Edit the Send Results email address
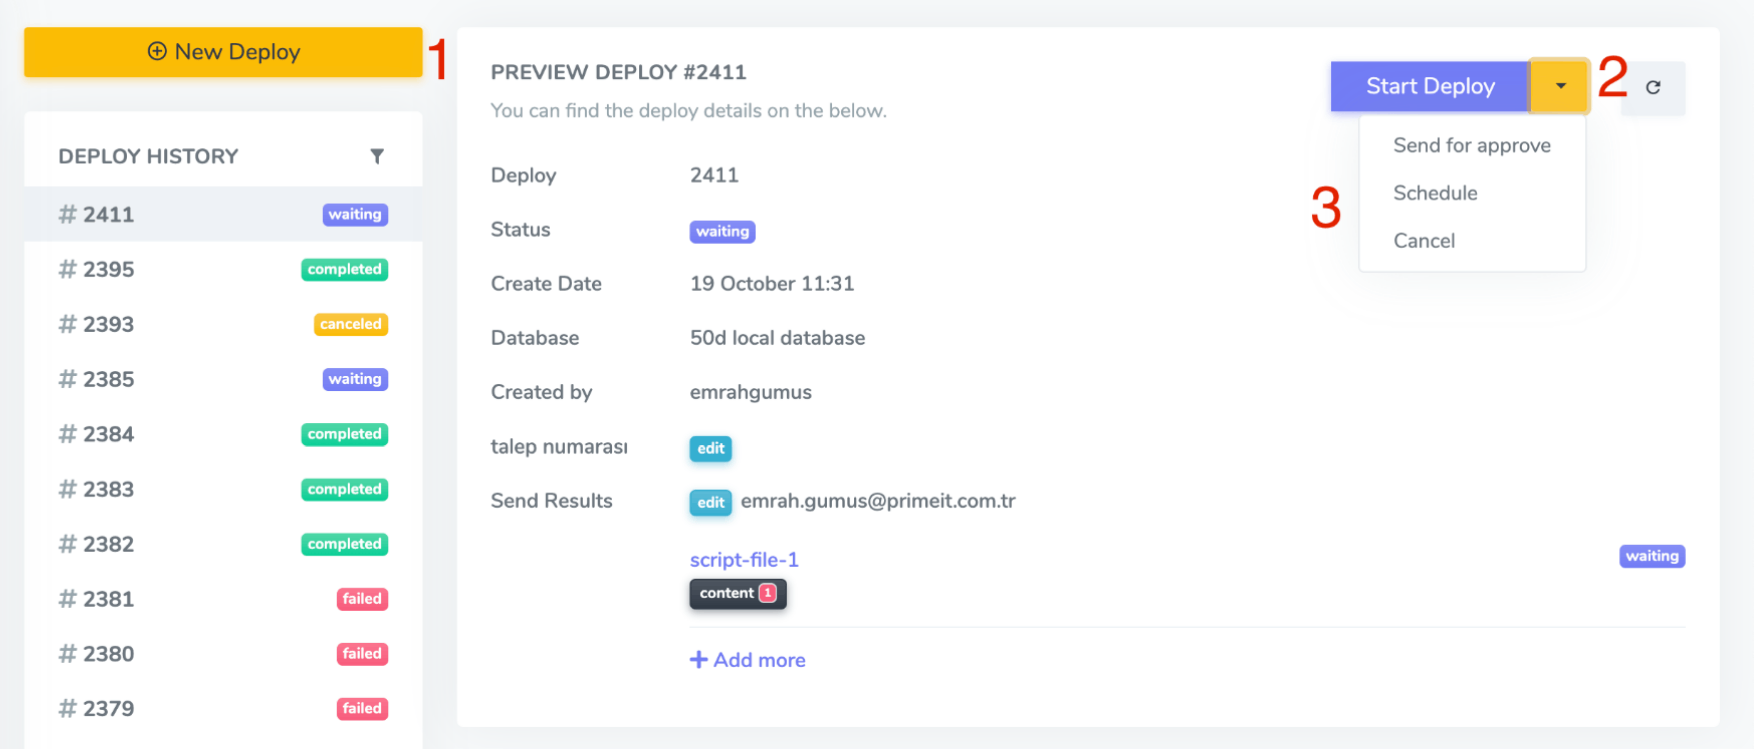Viewport: 1754px width, 752px height. (x=710, y=503)
